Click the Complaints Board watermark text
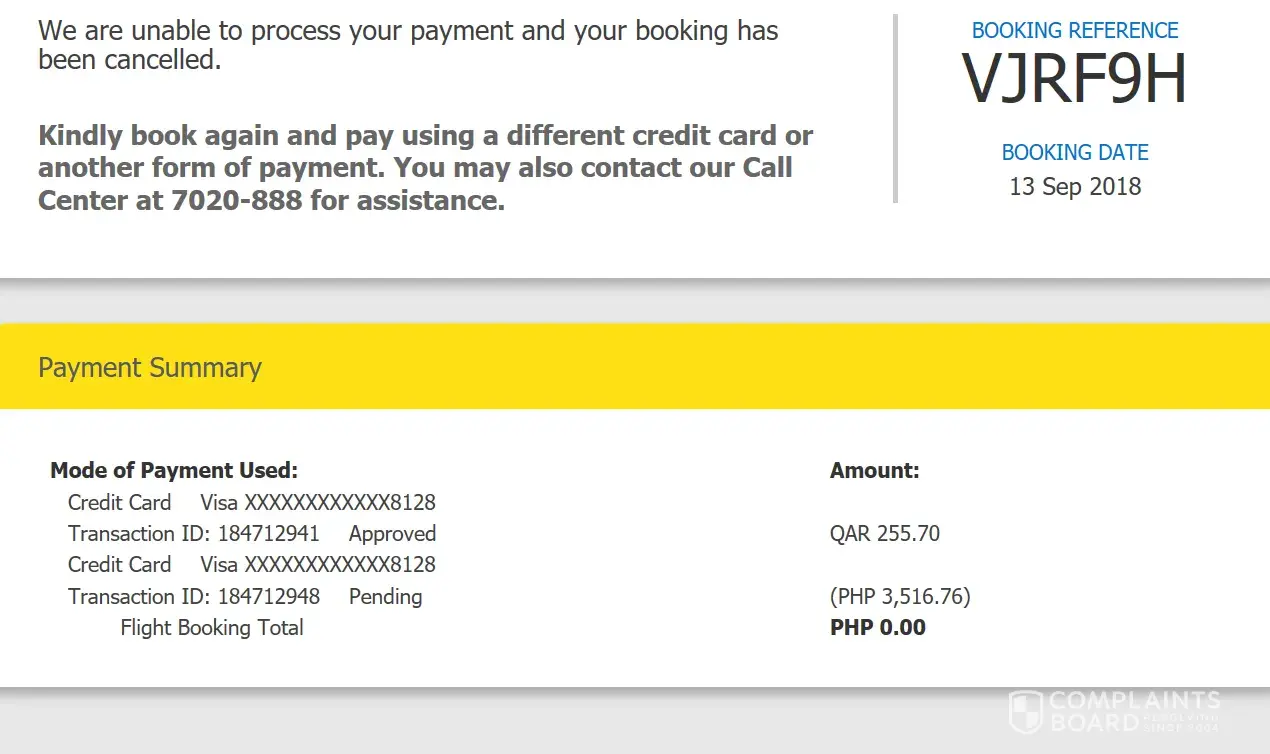Image resolution: width=1270 pixels, height=754 pixels. point(1134,711)
